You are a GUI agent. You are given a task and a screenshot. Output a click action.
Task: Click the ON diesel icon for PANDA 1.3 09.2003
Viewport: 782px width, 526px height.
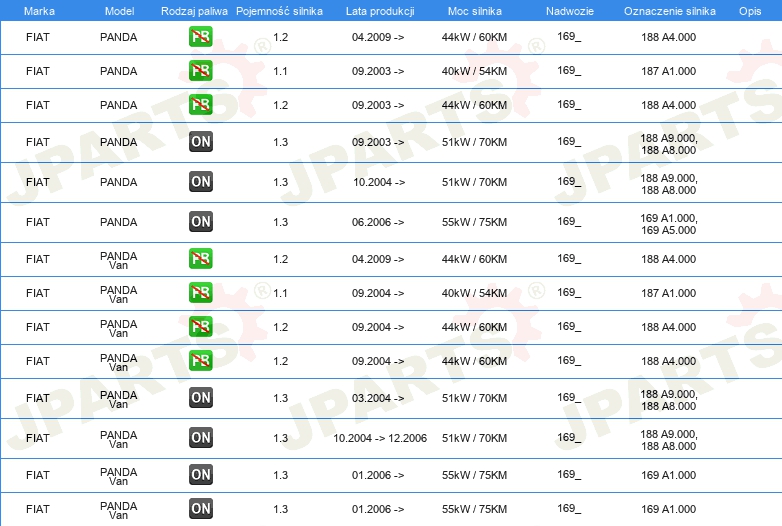pyautogui.click(x=200, y=142)
